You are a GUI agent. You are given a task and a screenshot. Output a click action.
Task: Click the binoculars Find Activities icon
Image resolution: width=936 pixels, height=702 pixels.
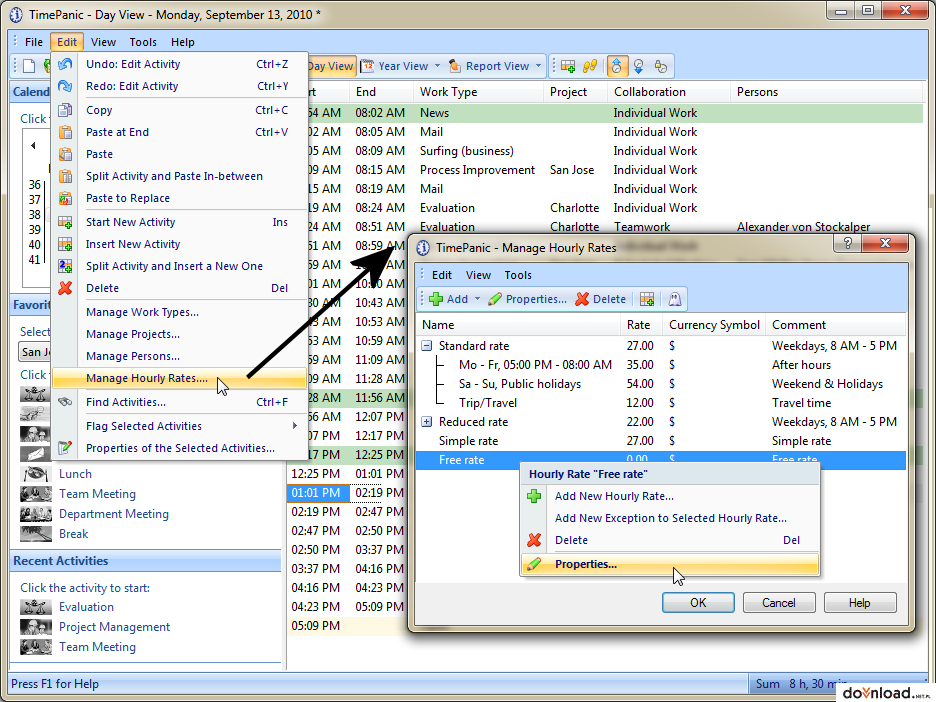(x=65, y=402)
